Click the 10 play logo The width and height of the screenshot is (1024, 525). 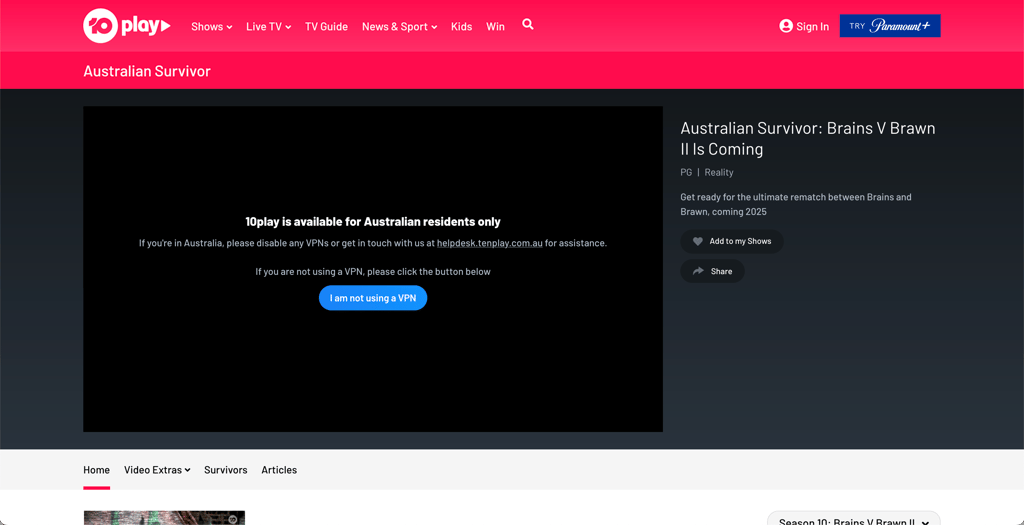click(x=127, y=26)
